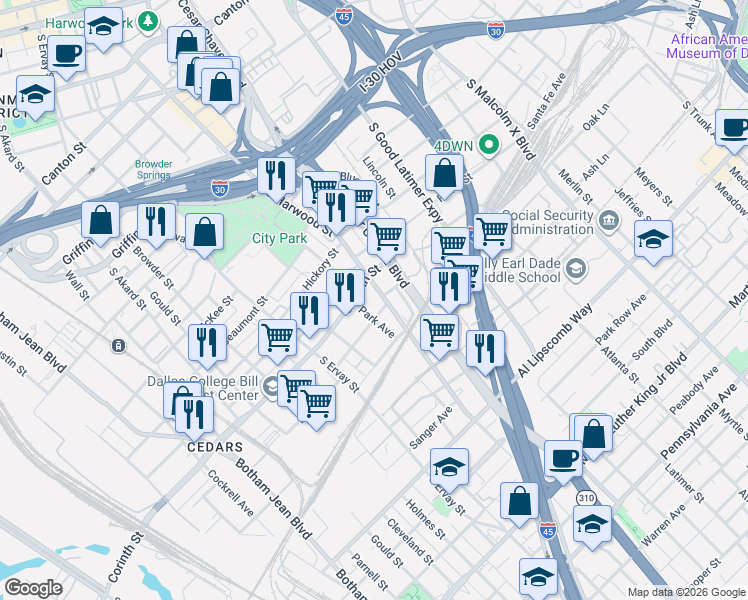Click the restaurant marker above the Cedars label
748x600 pixels.
click(x=194, y=418)
